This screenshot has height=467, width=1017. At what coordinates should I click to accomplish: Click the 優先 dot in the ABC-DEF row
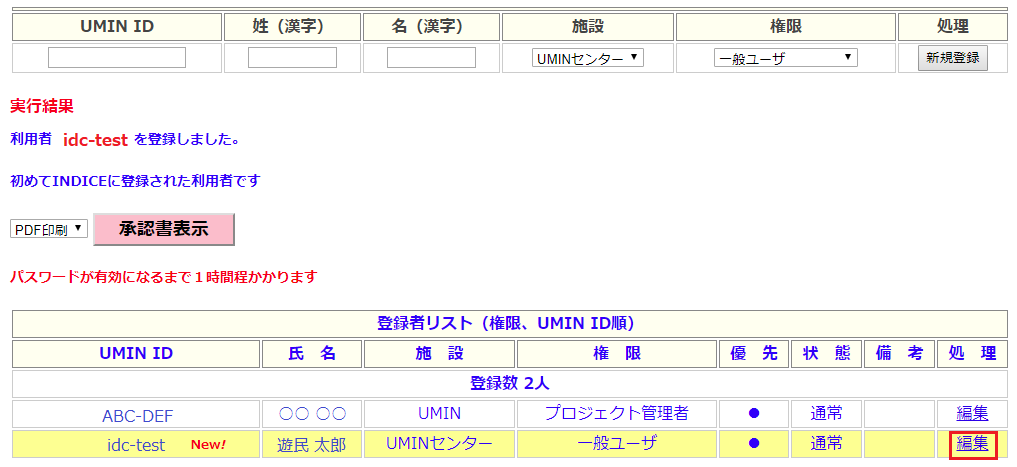click(x=754, y=413)
